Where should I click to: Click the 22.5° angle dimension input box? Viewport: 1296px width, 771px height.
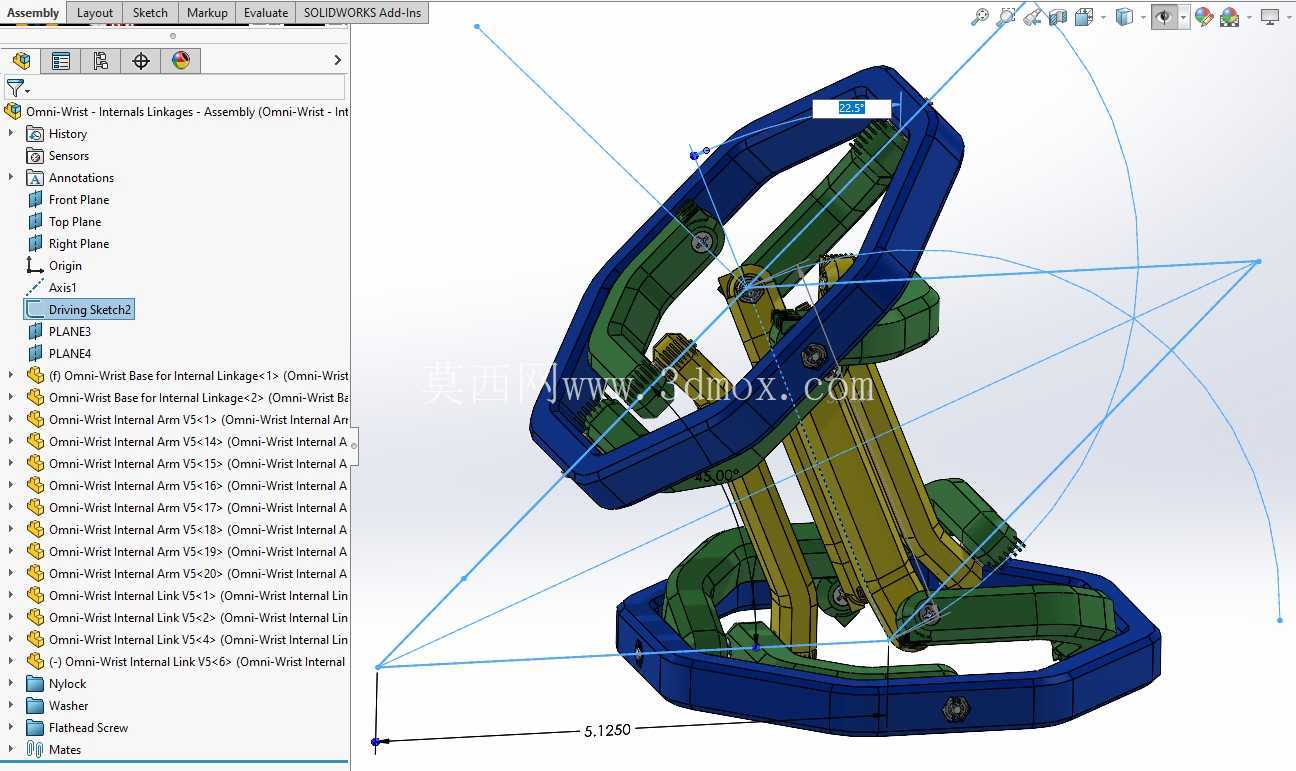(x=851, y=108)
